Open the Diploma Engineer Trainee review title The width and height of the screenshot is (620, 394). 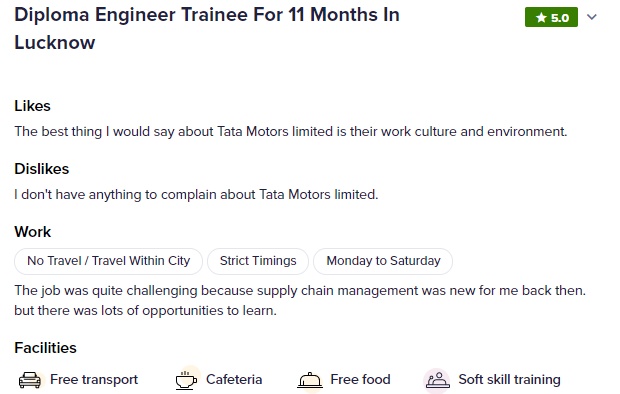207,28
